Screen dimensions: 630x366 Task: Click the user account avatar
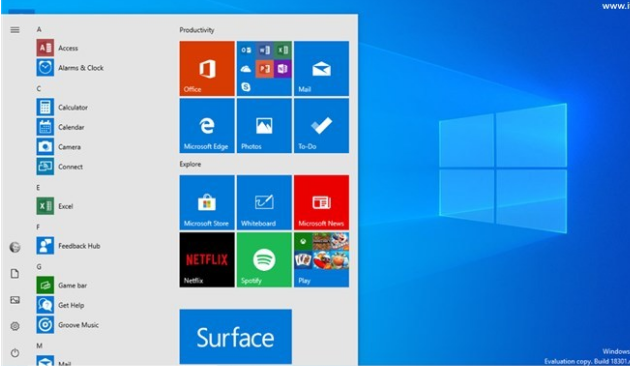(15, 247)
